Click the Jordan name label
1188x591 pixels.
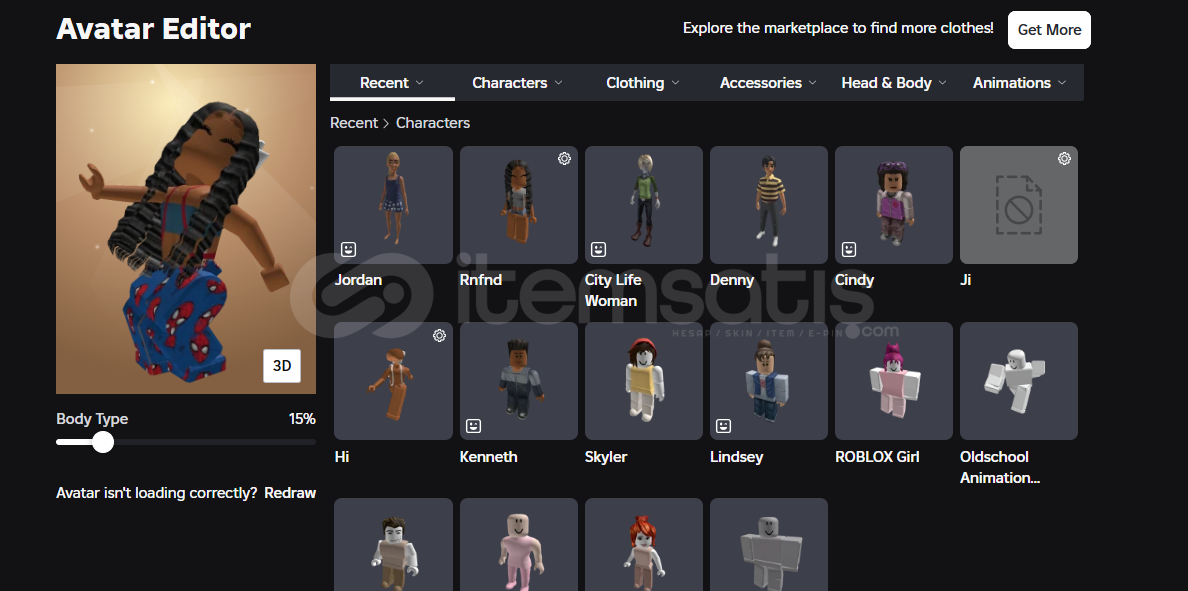(x=358, y=280)
